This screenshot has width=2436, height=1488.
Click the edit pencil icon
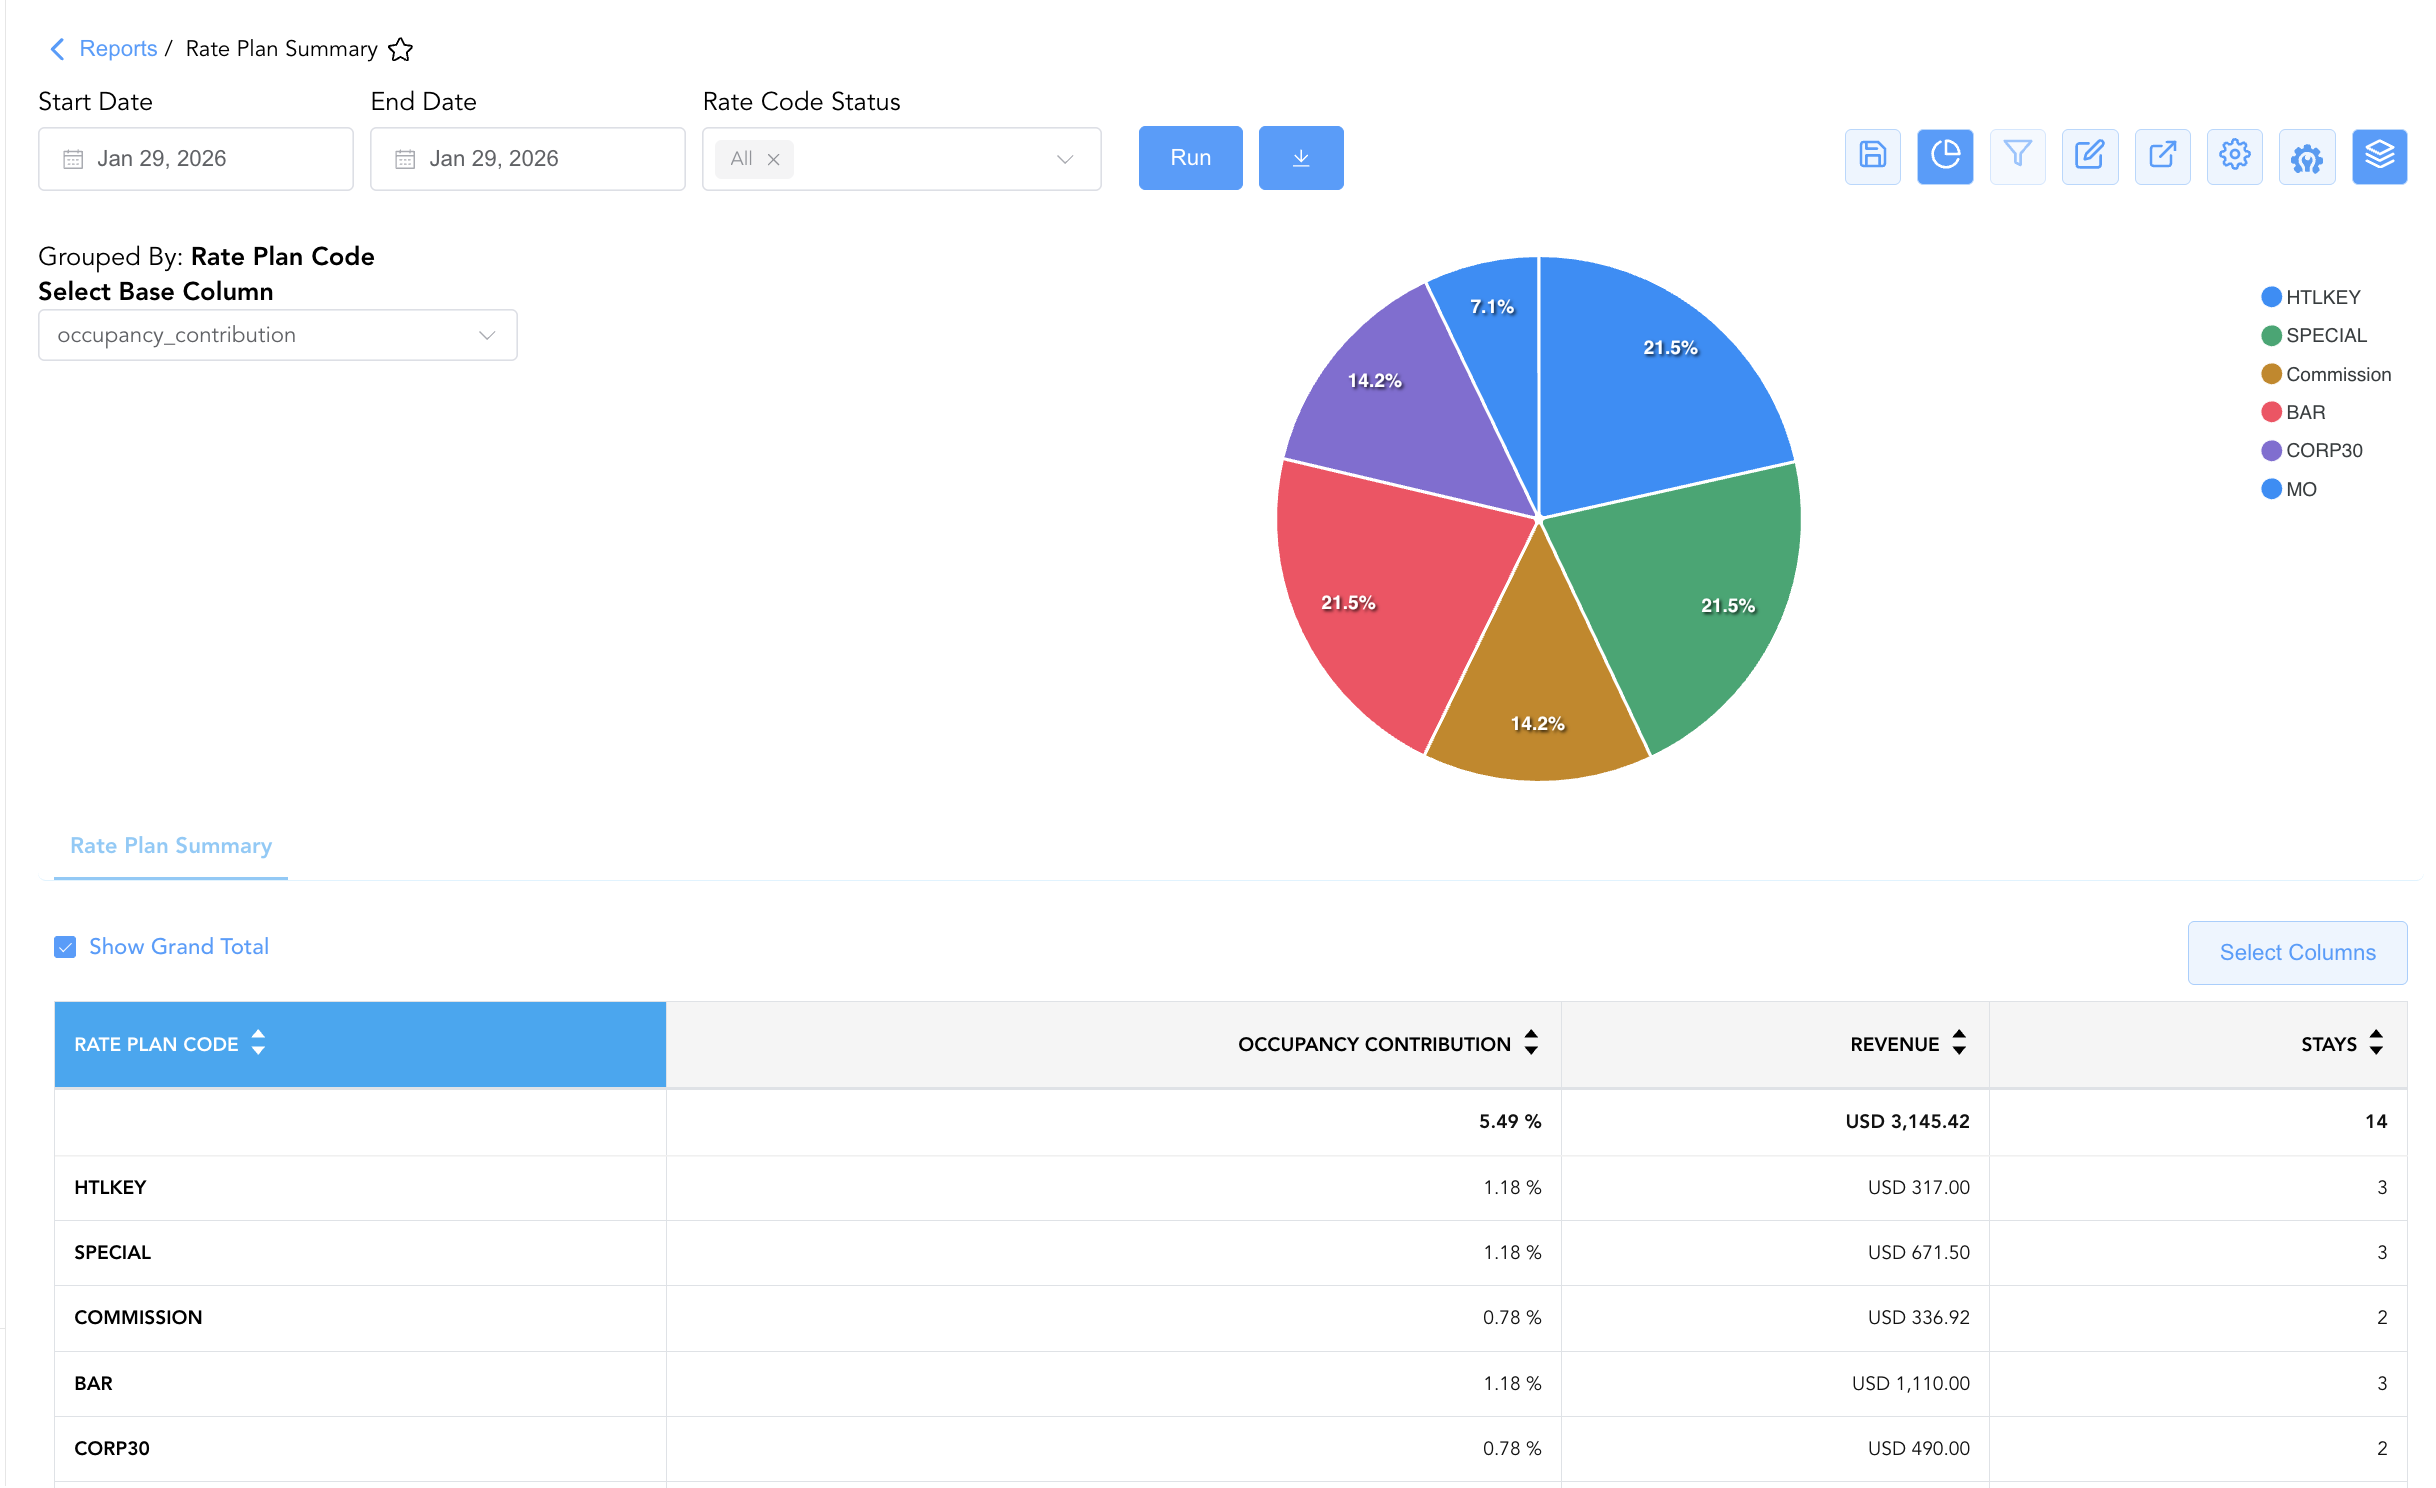(x=2089, y=157)
